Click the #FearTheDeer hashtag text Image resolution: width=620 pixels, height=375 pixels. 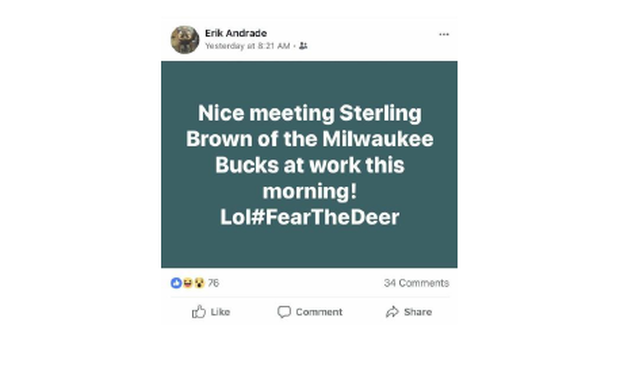coord(325,217)
